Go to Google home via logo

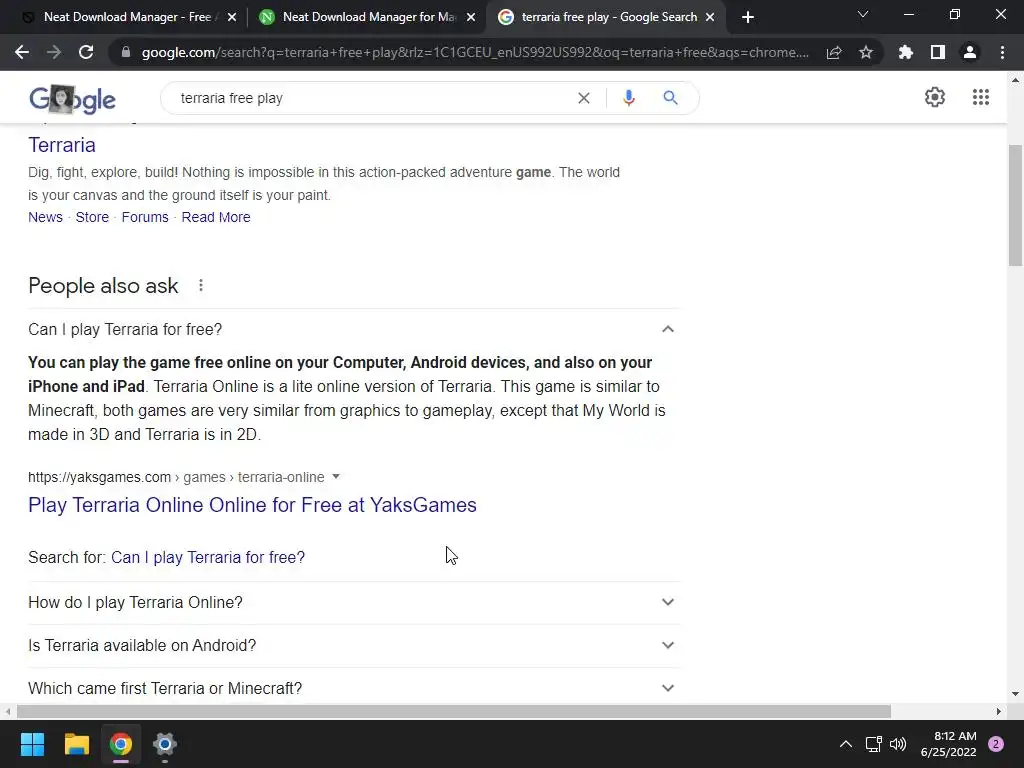[72, 99]
